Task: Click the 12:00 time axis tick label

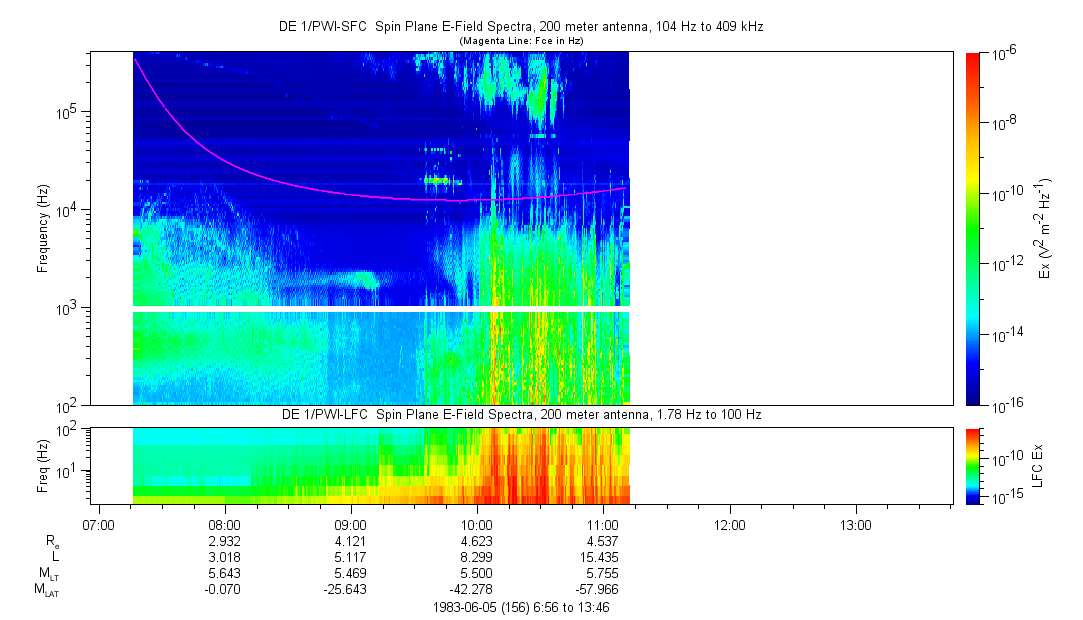Action: tap(730, 524)
